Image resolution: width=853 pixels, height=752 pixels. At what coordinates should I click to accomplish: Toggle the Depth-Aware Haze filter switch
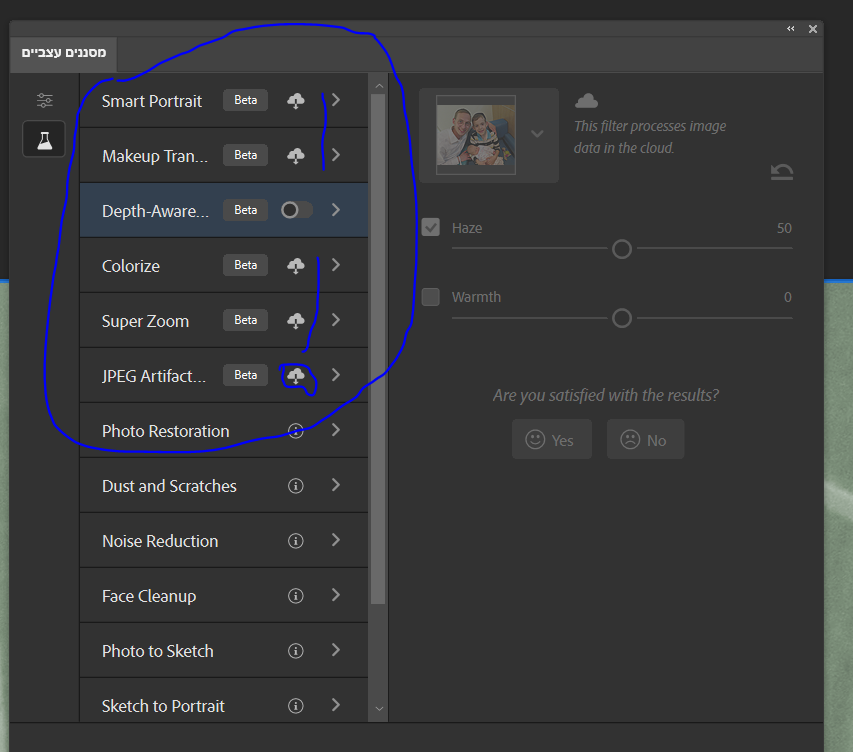coord(296,210)
